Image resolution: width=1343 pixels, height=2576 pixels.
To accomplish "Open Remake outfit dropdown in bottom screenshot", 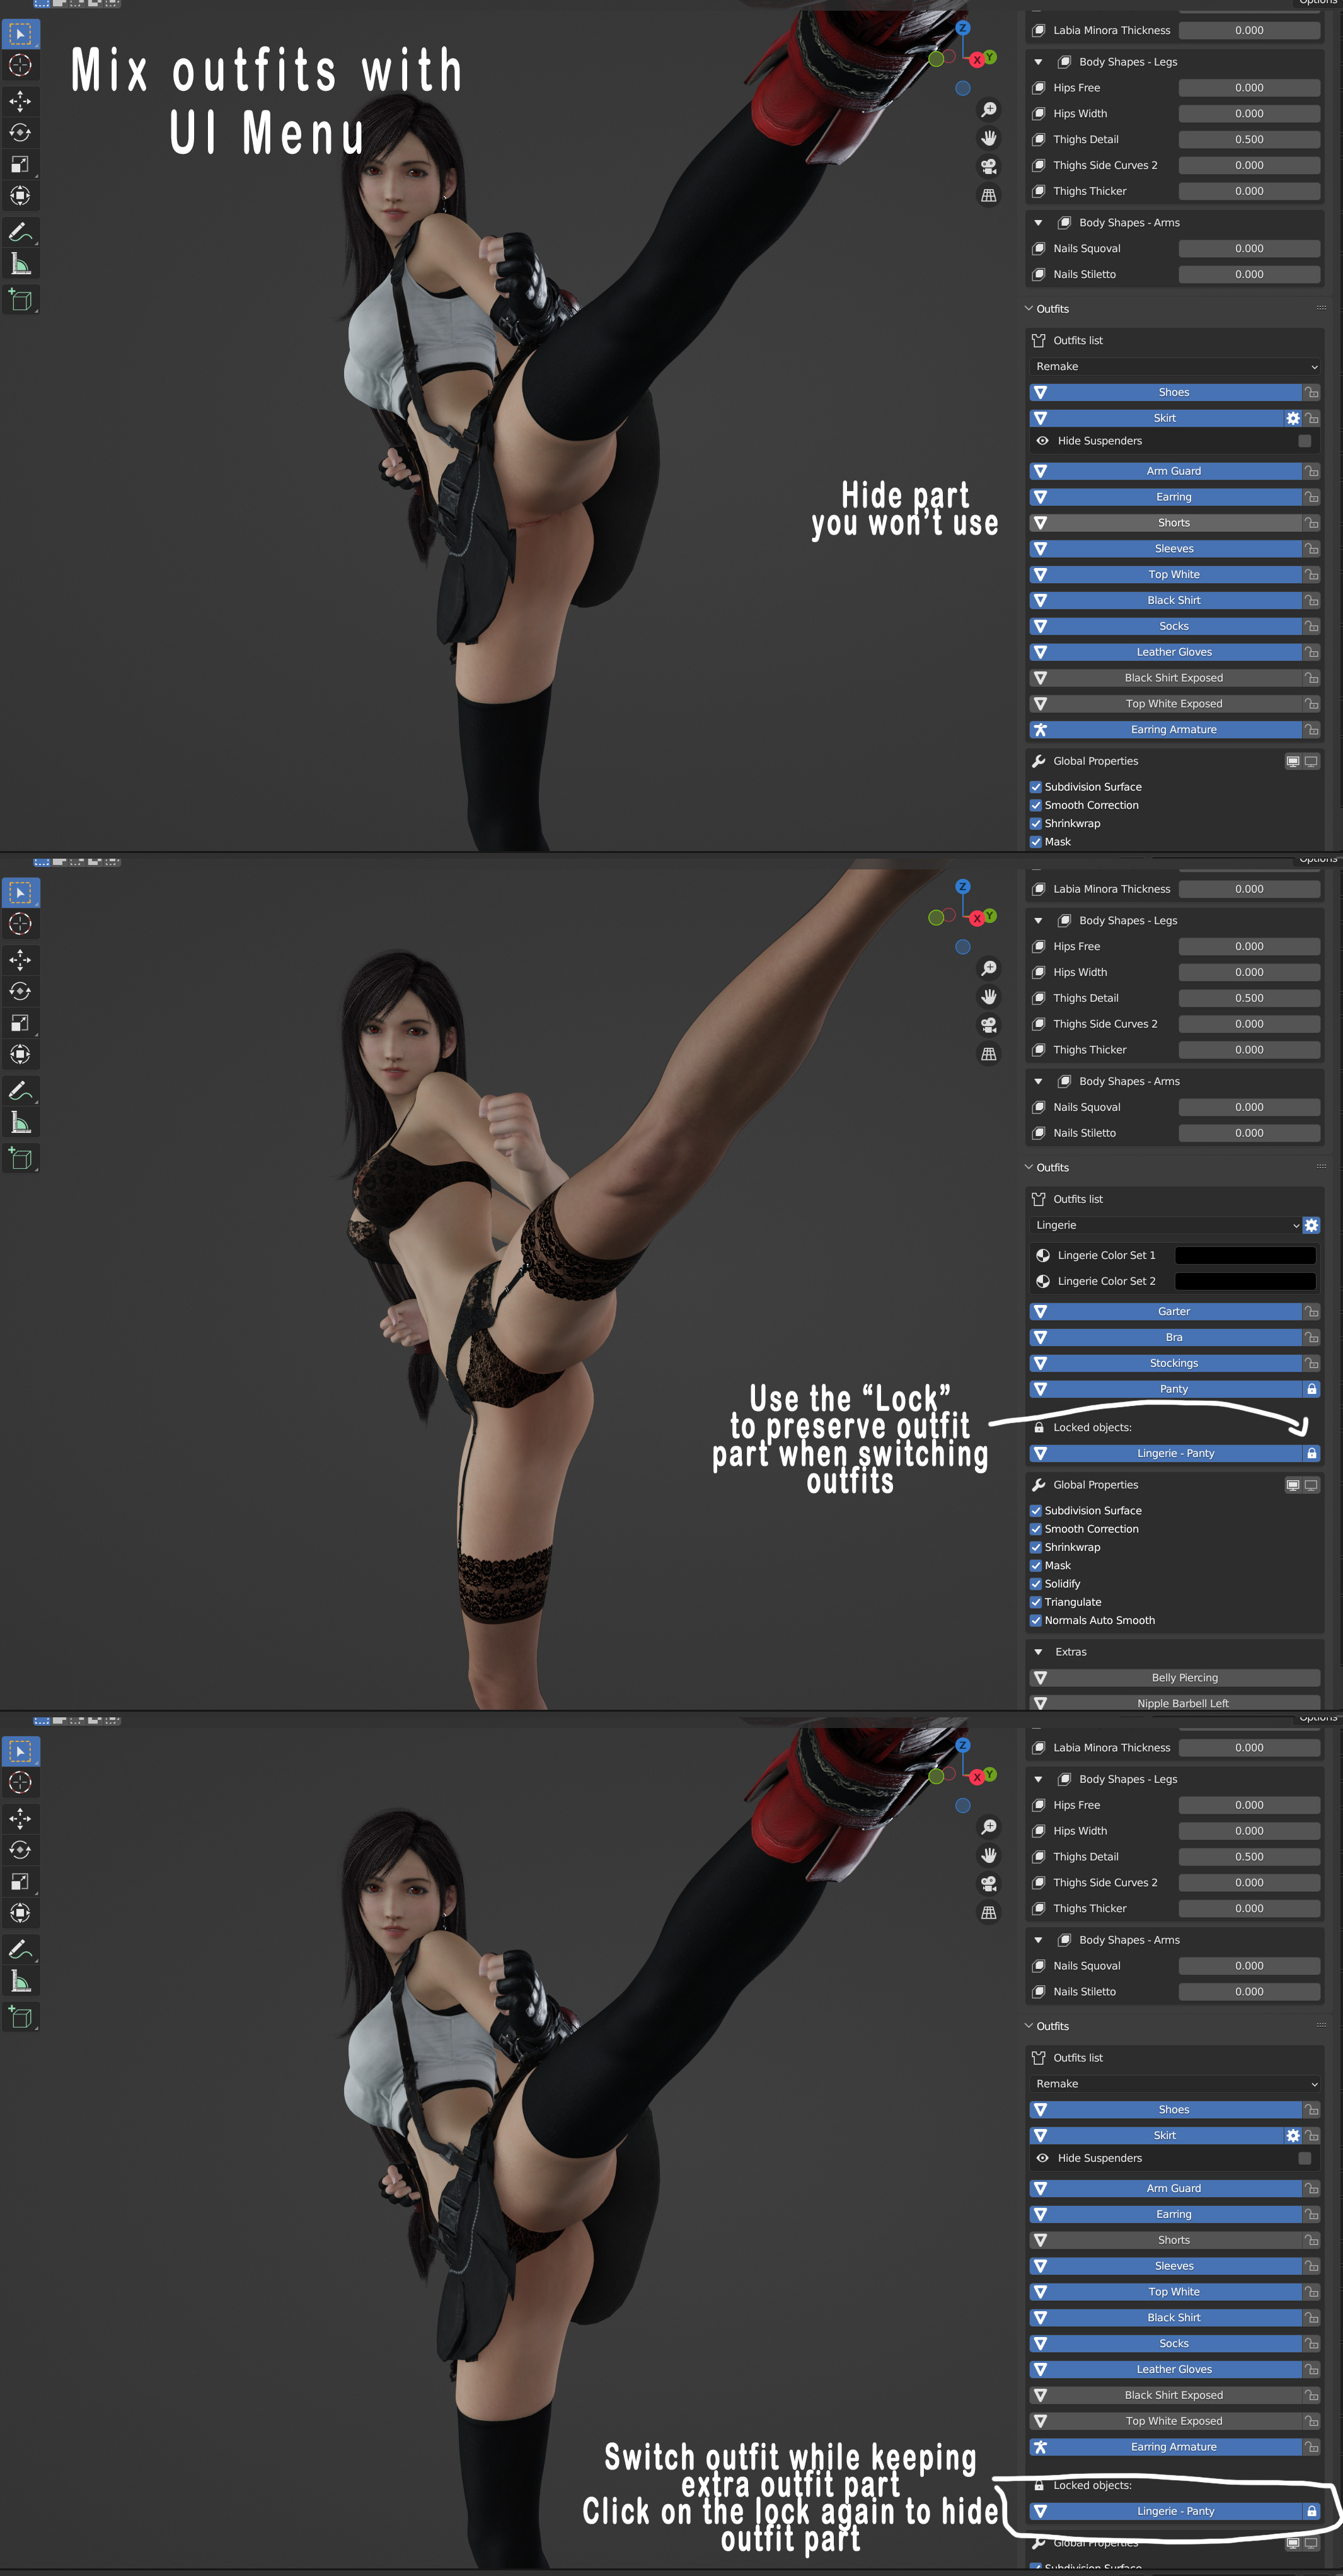I will tap(1175, 2084).
